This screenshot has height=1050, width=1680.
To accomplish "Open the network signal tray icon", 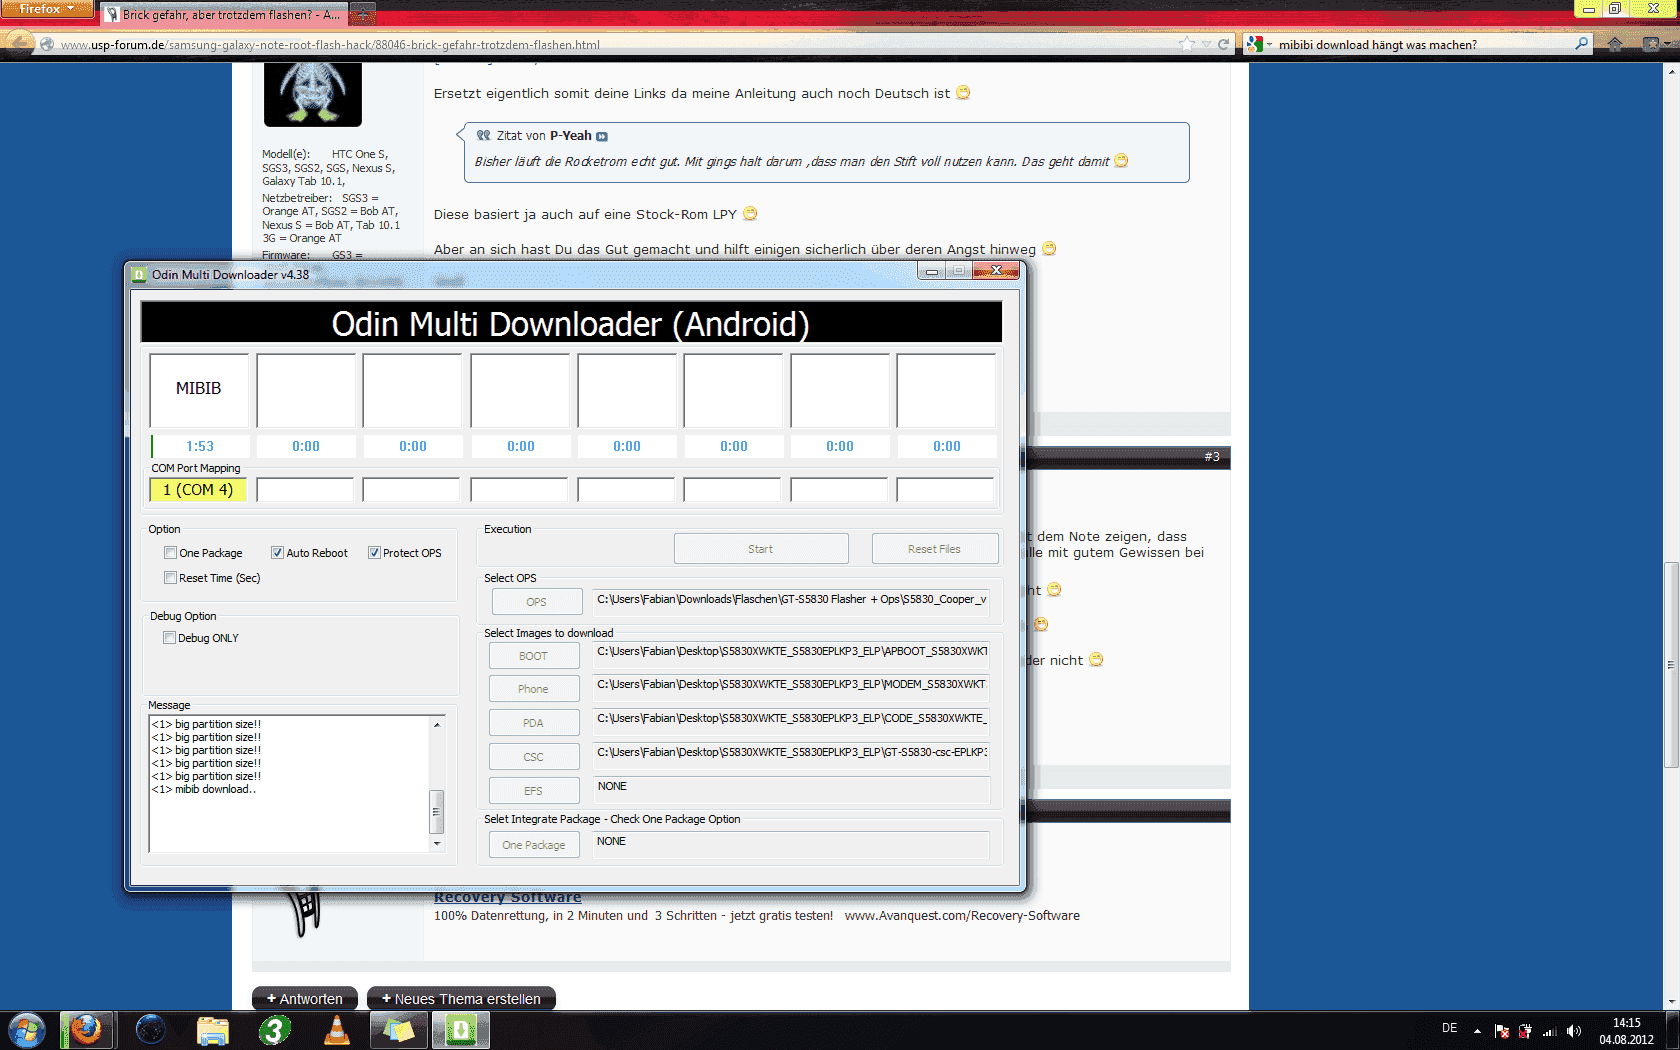I will pos(1550,1031).
